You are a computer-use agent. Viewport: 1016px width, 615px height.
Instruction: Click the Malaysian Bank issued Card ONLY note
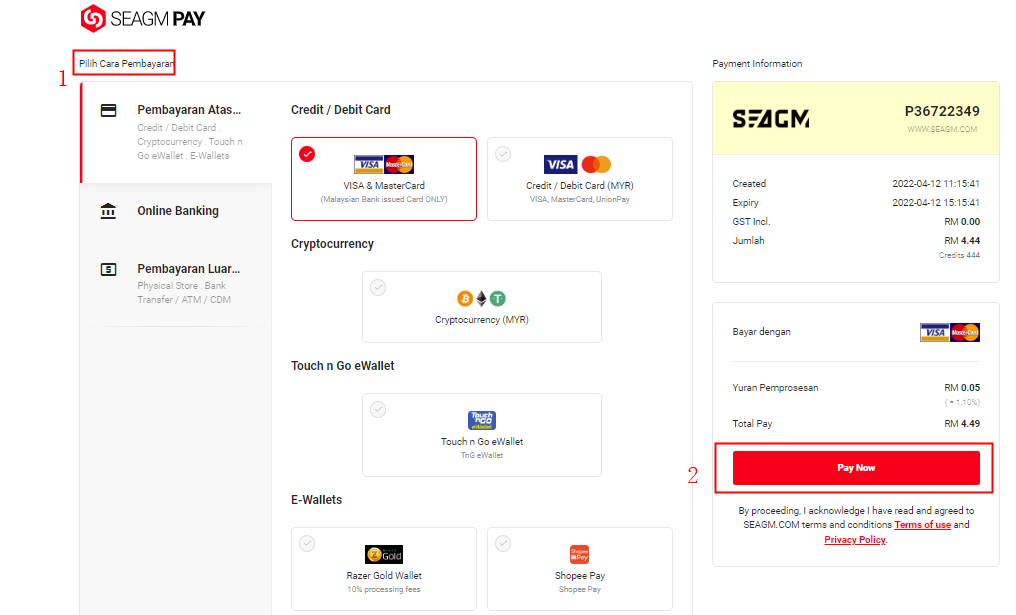click(x=384, y=200)
